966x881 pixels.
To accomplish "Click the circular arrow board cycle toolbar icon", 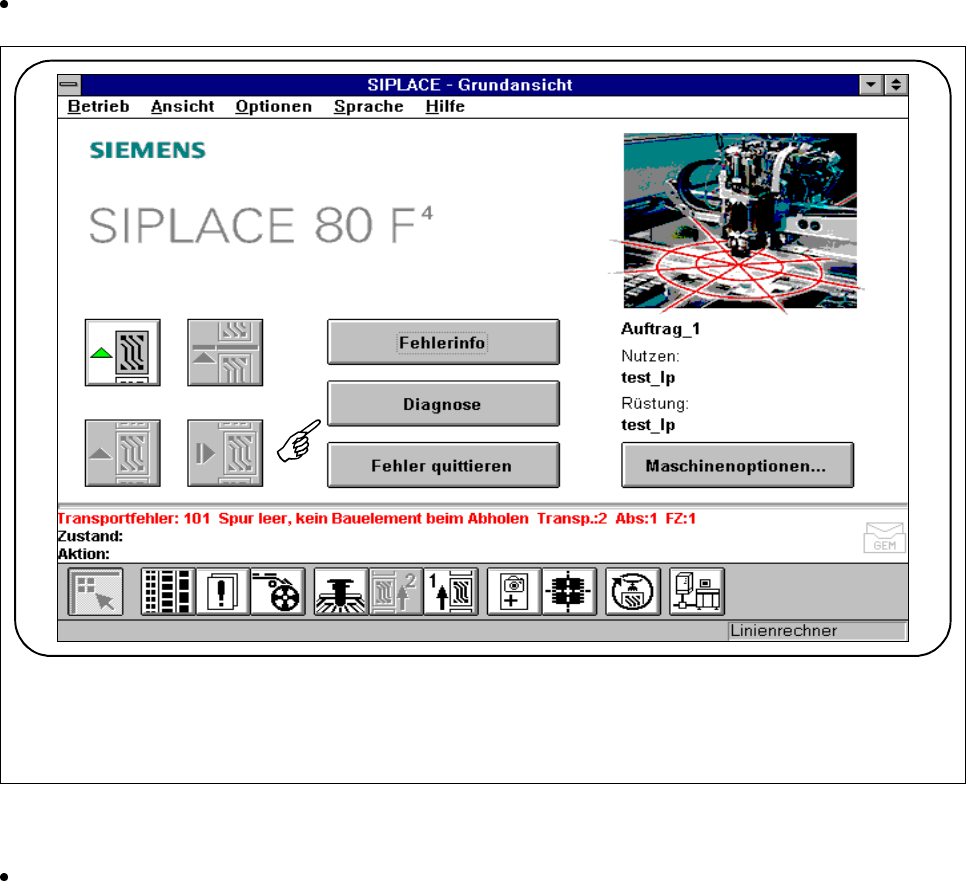I will click(633, 592).
